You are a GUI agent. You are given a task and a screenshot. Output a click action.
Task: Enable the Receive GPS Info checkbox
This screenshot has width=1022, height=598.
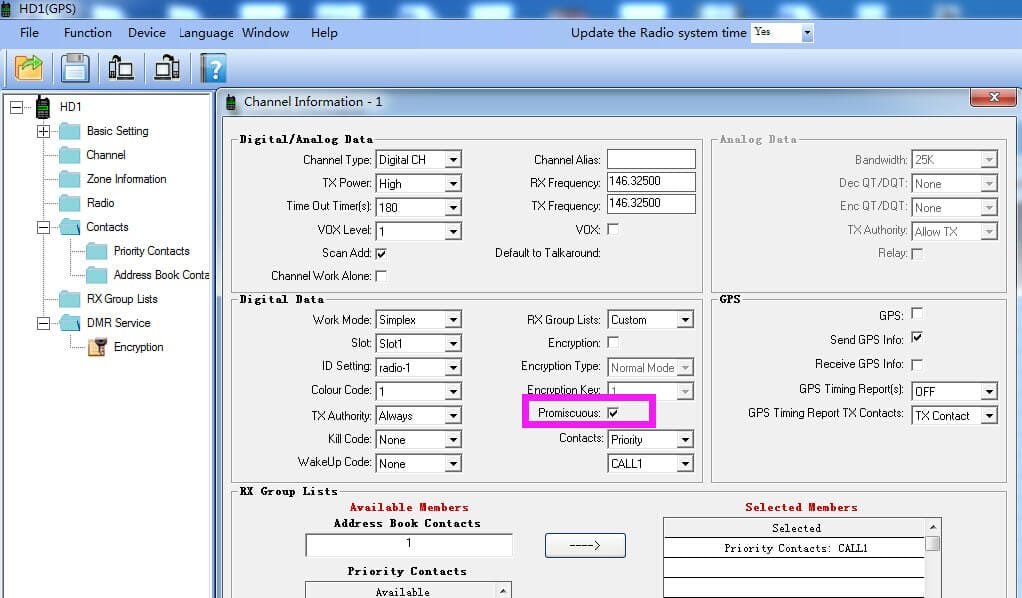pyautogui.click(x=917, y=365)
